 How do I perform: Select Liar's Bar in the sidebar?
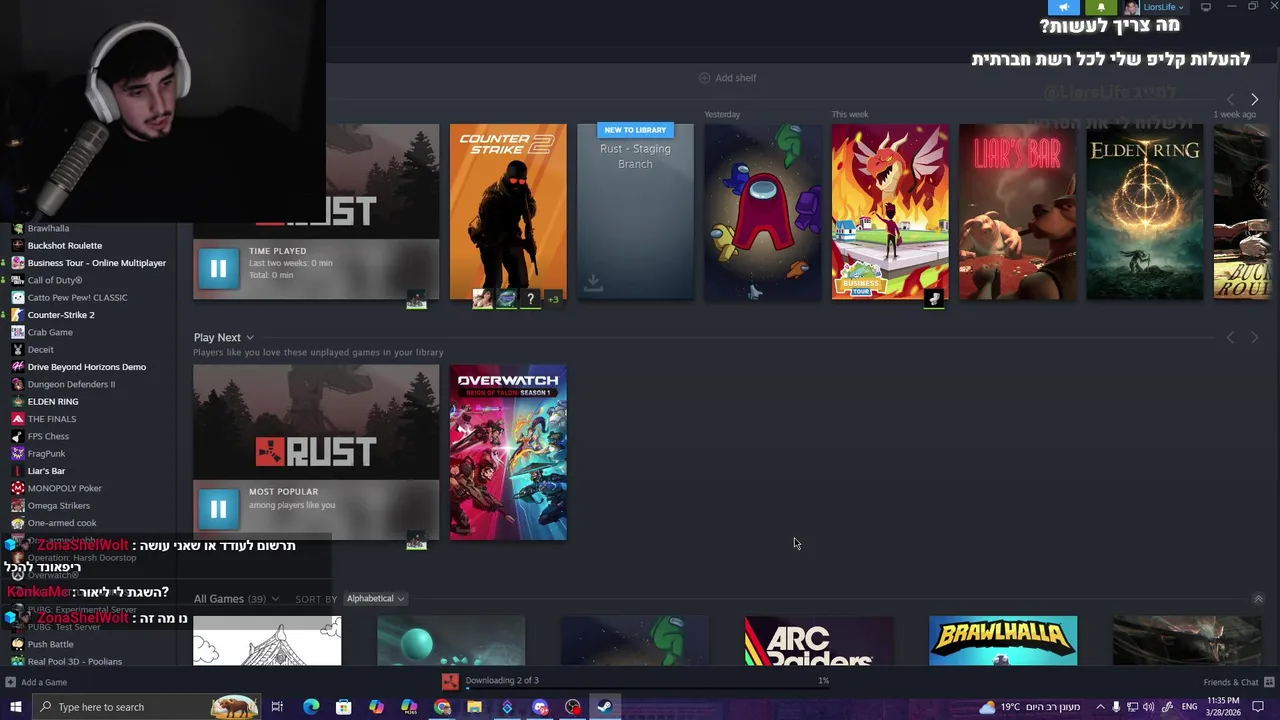[x=46, y=471]
